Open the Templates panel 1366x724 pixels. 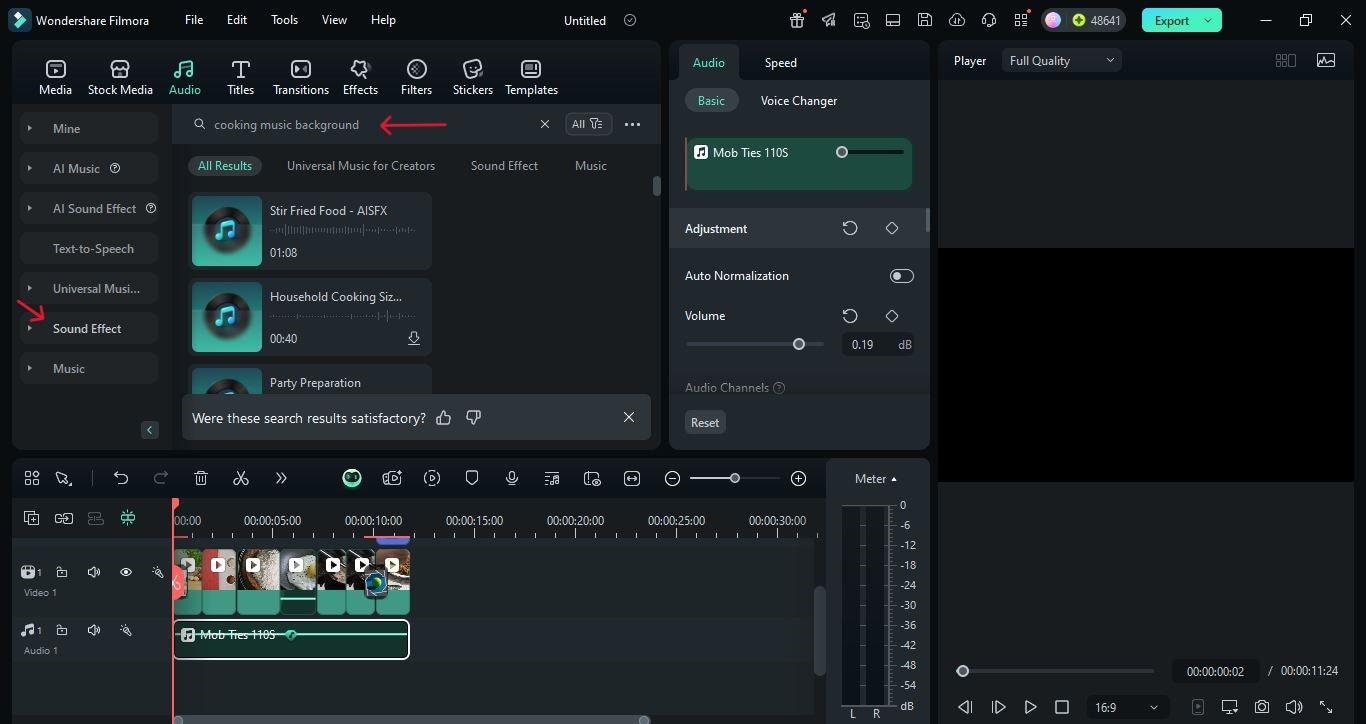point(531,77)
